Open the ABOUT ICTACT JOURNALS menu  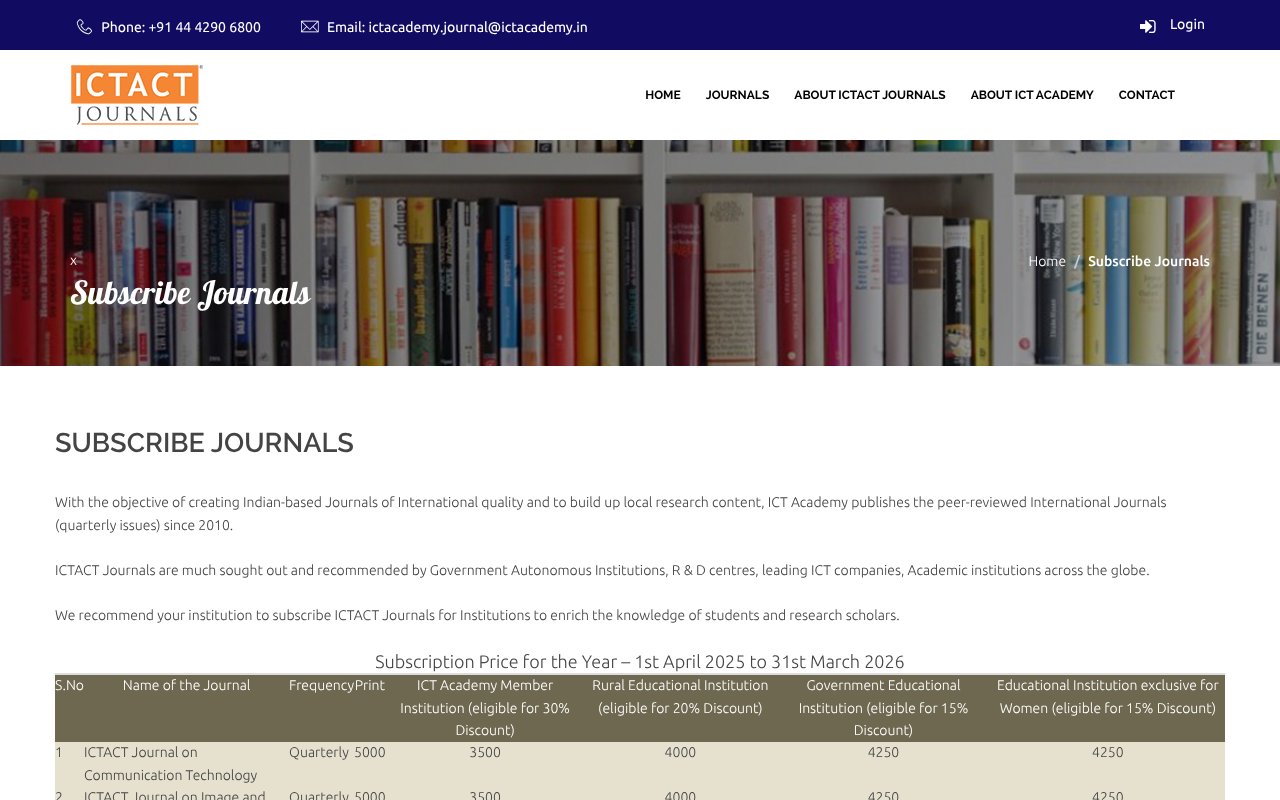click(869, 95)
